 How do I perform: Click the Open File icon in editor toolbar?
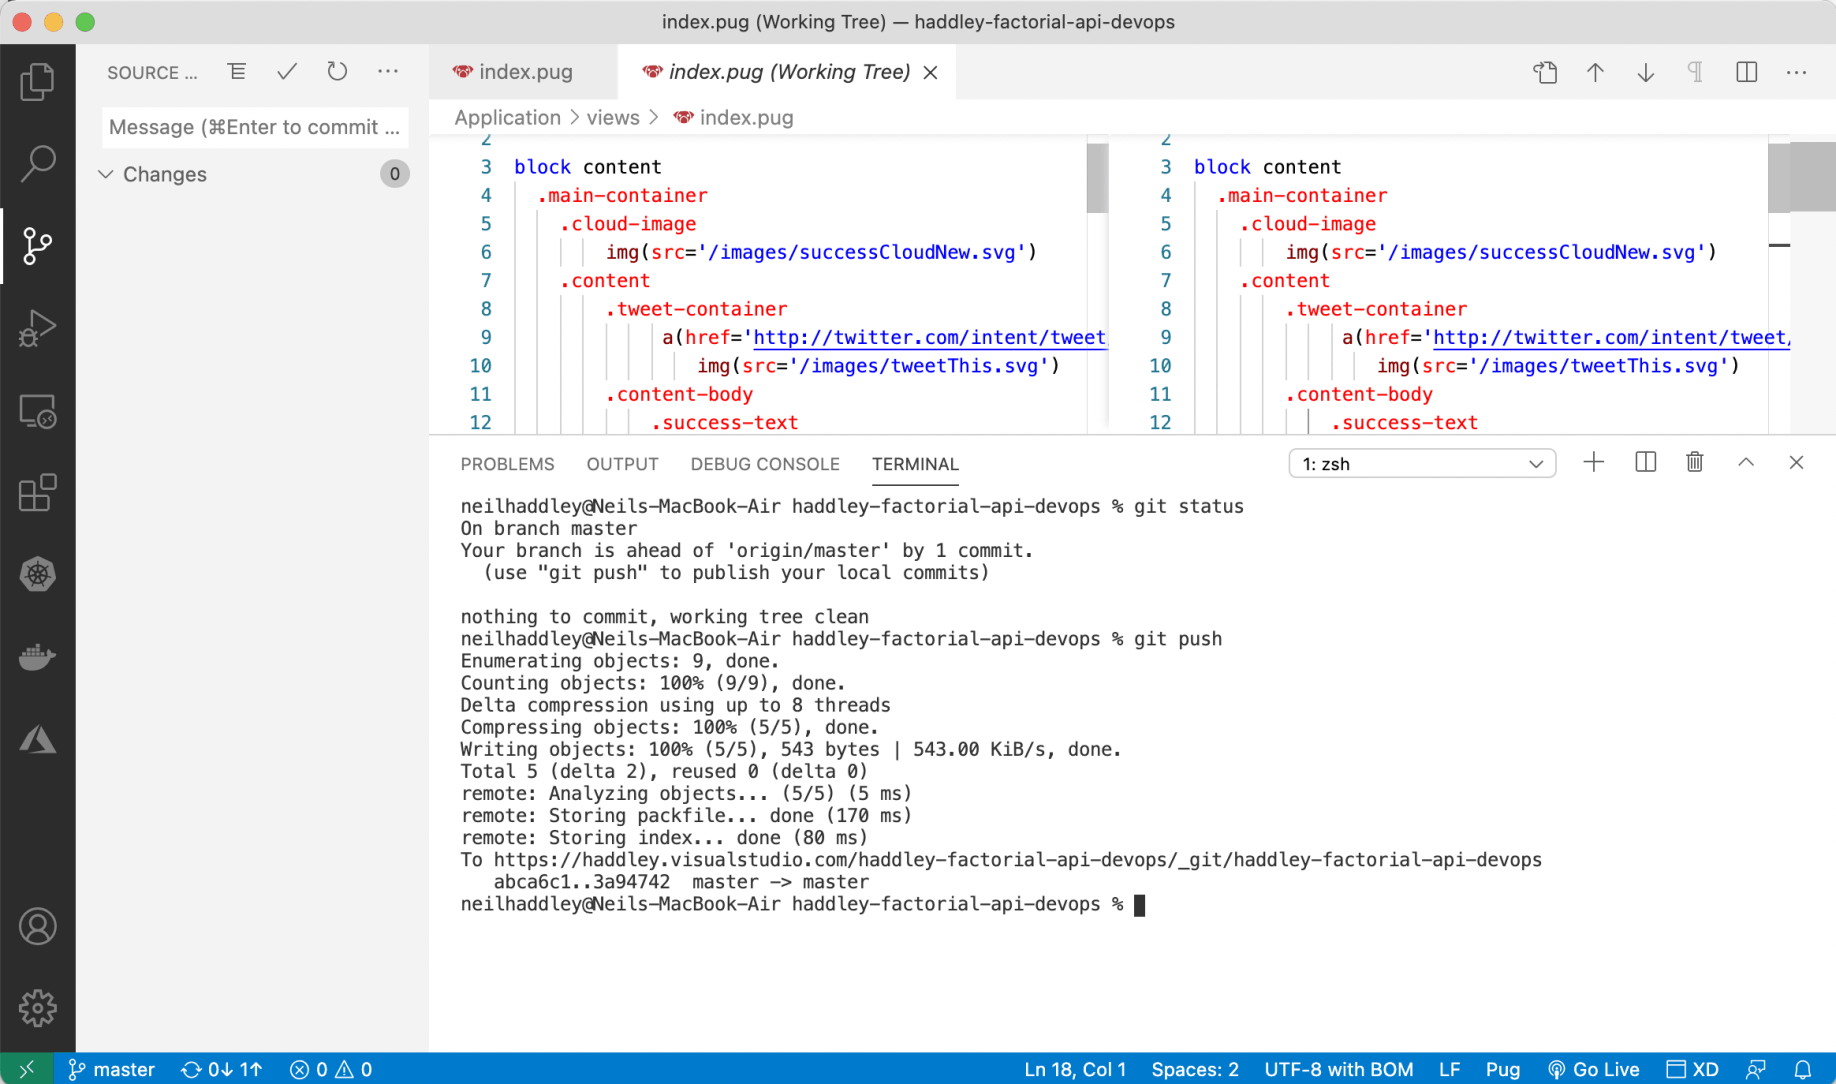click(x=1545, y=72)
